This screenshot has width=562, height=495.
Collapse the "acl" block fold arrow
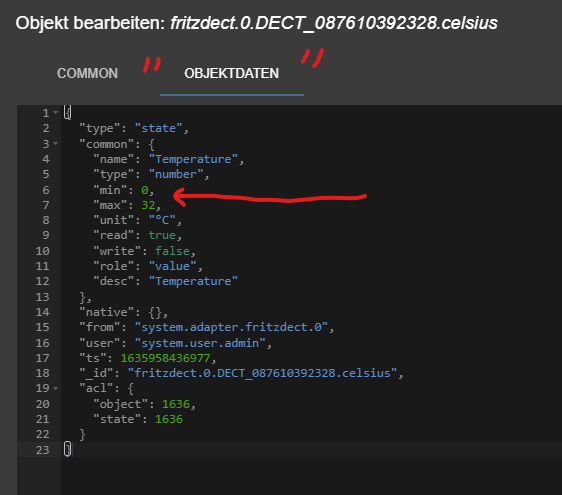point(56,388)
